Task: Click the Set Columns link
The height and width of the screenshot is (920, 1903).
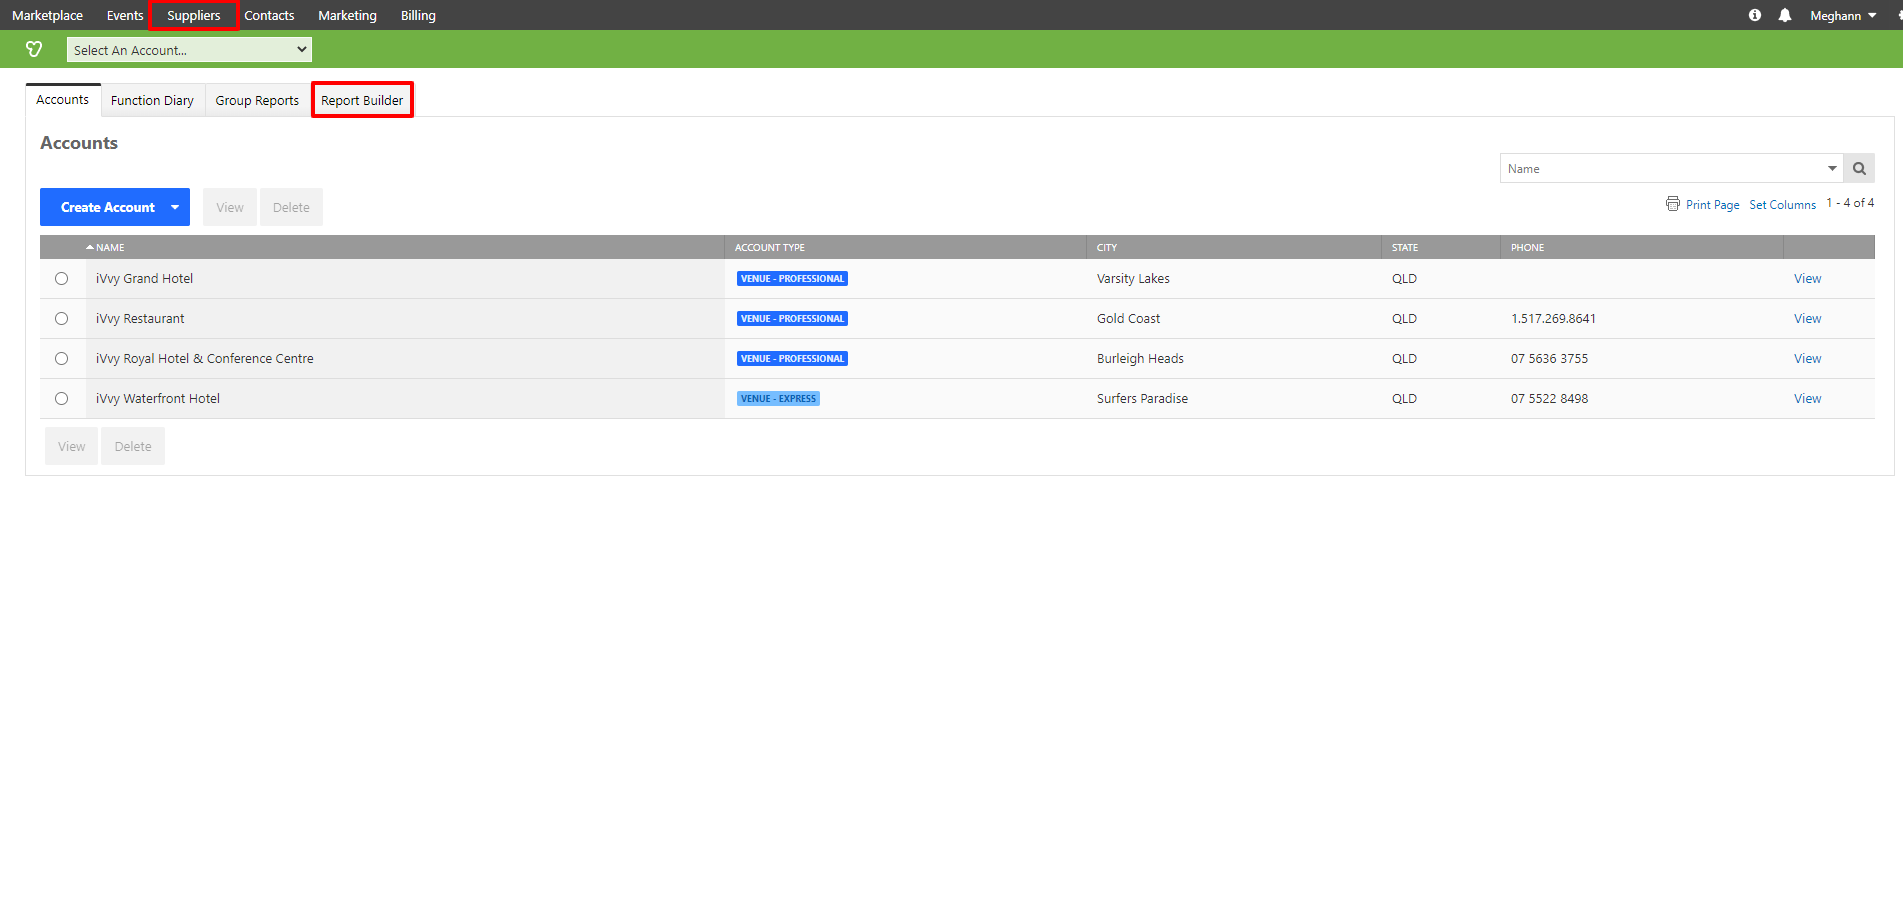Action: 1782,204
